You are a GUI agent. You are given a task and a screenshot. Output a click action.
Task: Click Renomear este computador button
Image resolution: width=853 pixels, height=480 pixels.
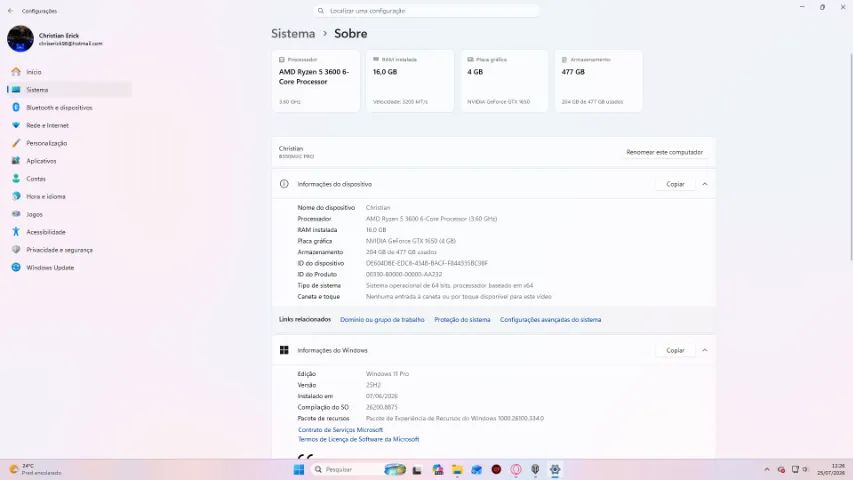click(x=664, y=152)
